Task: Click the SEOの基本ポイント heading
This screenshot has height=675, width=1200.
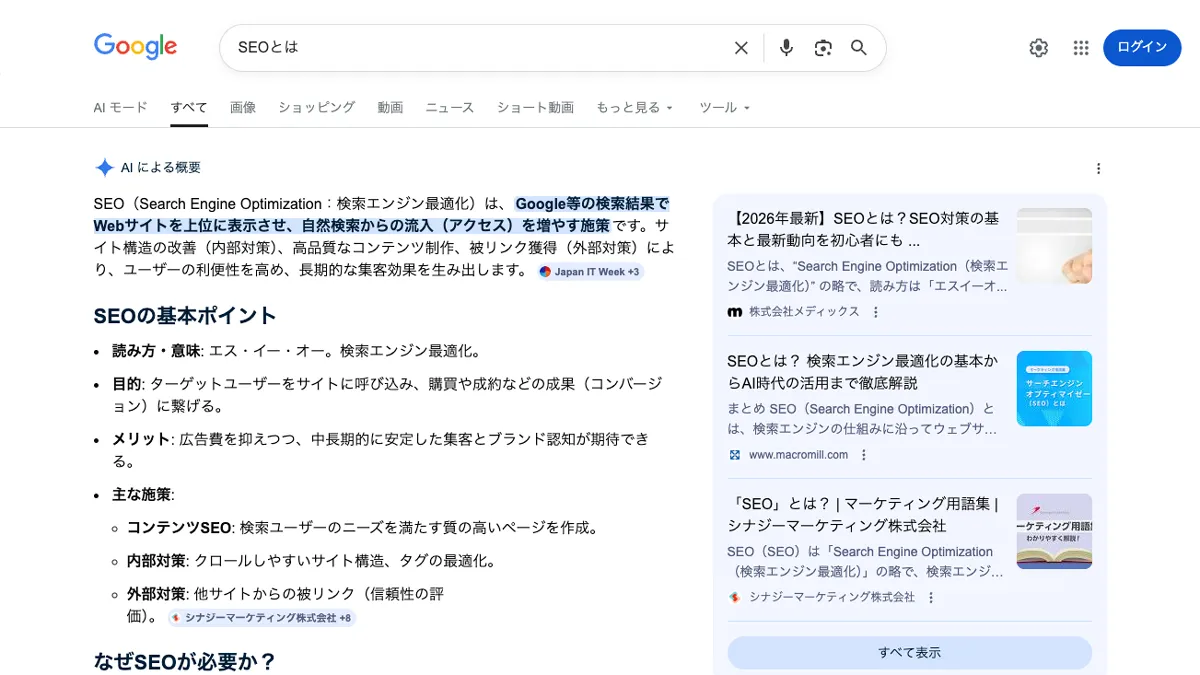Action: pyautogui.click(x=185, y=316)
